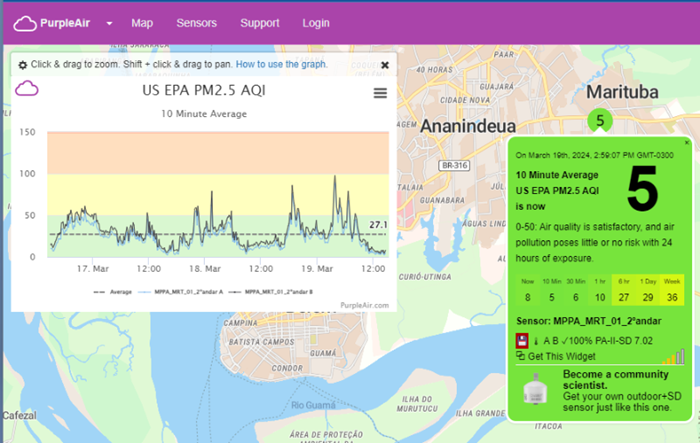
Task: Close the graph panel with the X
Action: (x=385, y=65)
